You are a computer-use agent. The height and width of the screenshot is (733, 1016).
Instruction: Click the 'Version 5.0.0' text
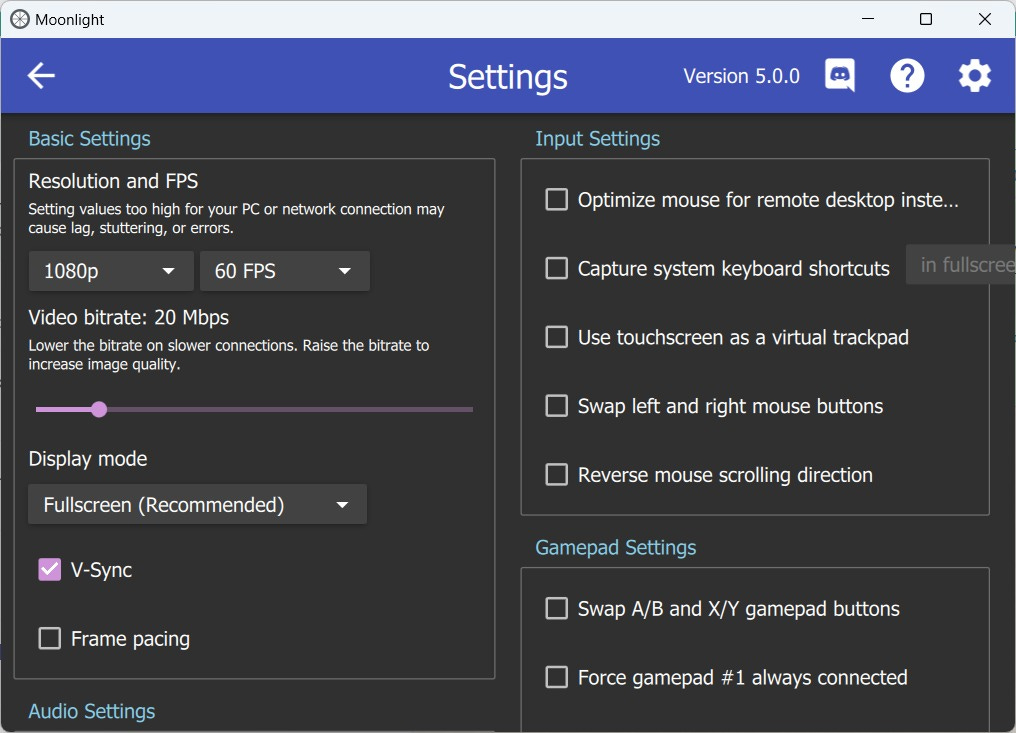click(x=741, y=76)
